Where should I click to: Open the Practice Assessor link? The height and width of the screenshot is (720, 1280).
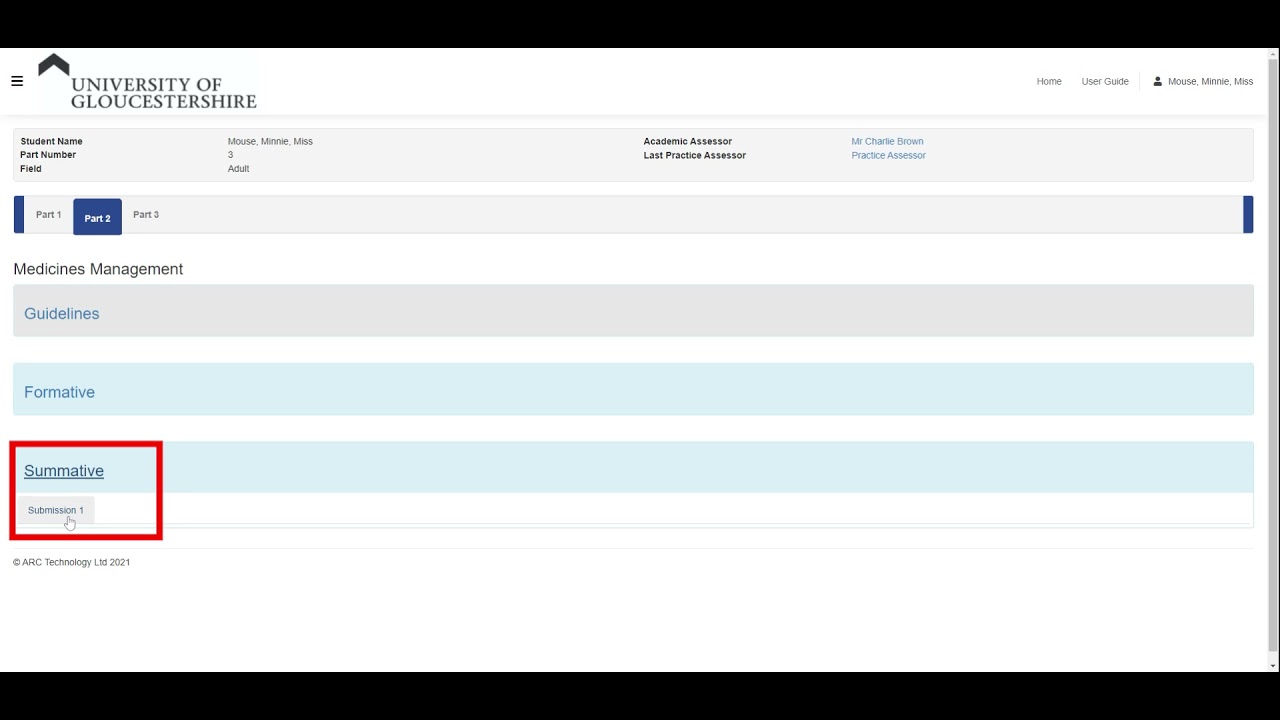coord(888,155)
